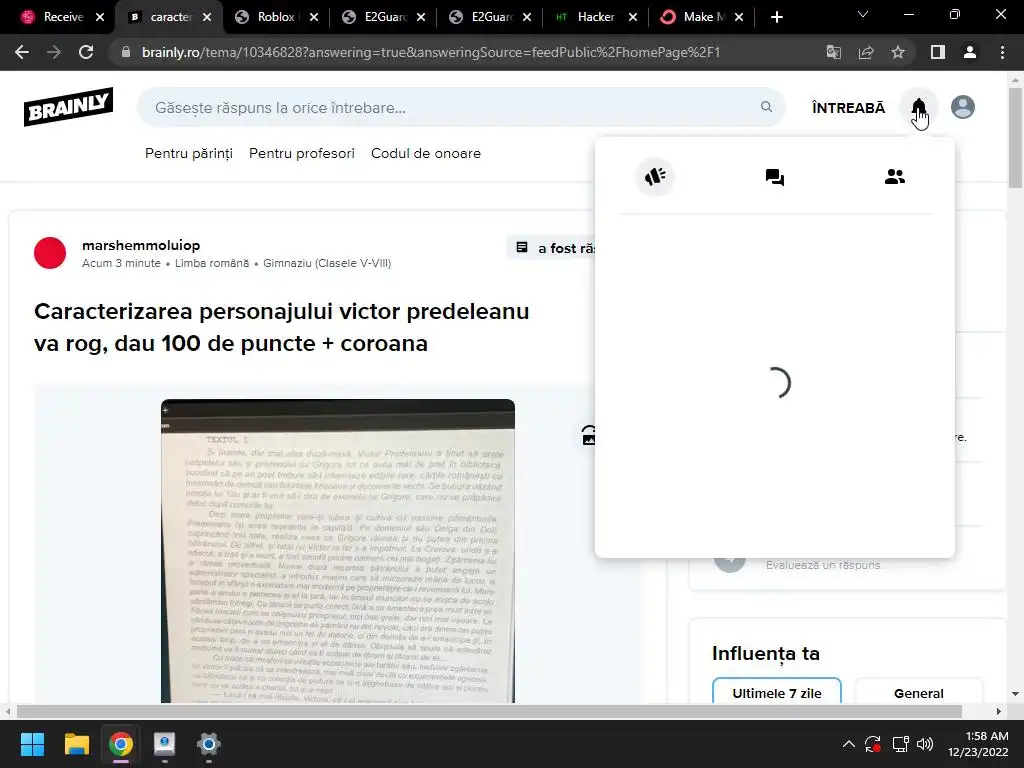Switch to the Roblox tab

pyautogui.click(x=274, y=17)
